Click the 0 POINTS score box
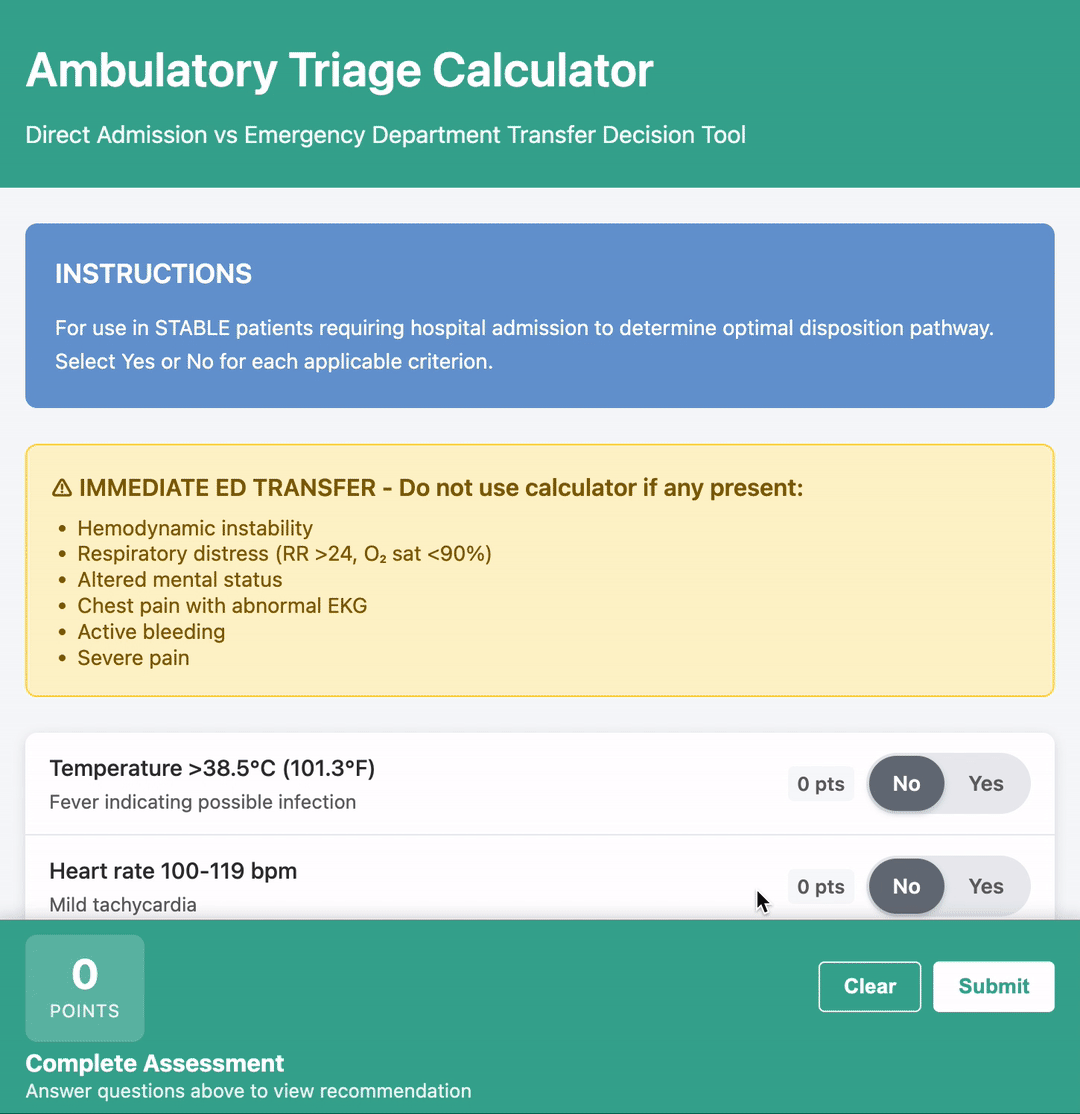Image resolution: width=1080 pixels, height=1114 pixels. coord(85,988)
